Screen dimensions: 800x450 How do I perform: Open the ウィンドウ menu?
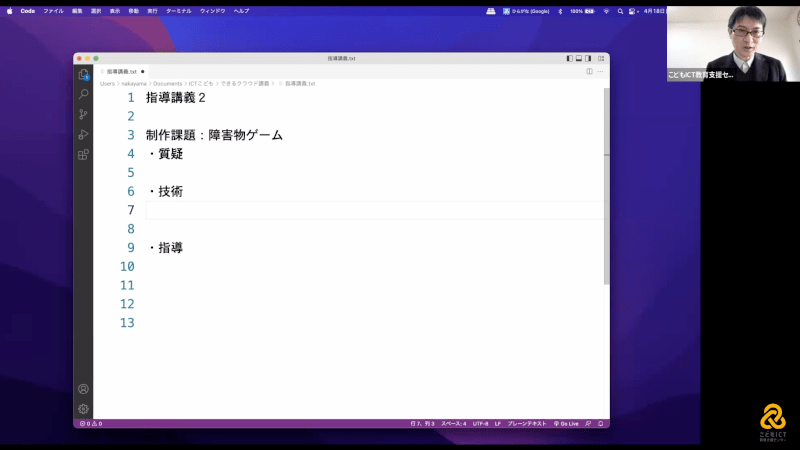pos(212,11)
